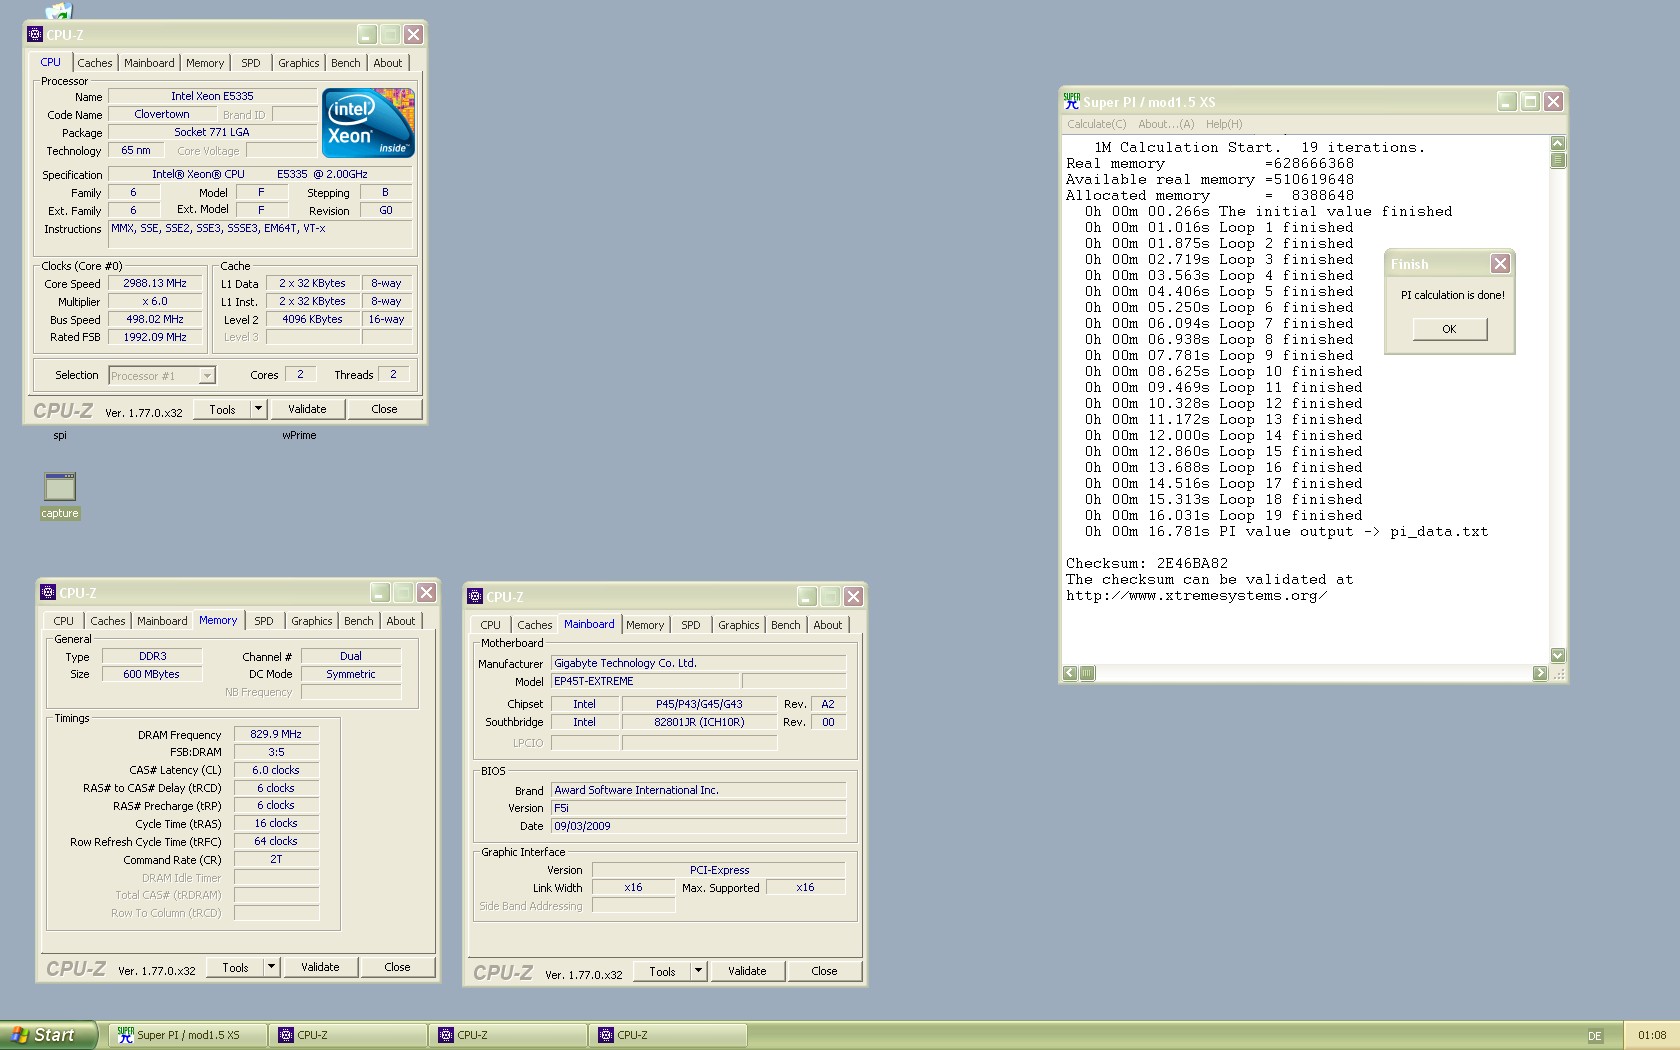Open the Calculate(C) menu in Super PI
Viewport: 1680px width, 1050px height.
[x=1096, y=124]
